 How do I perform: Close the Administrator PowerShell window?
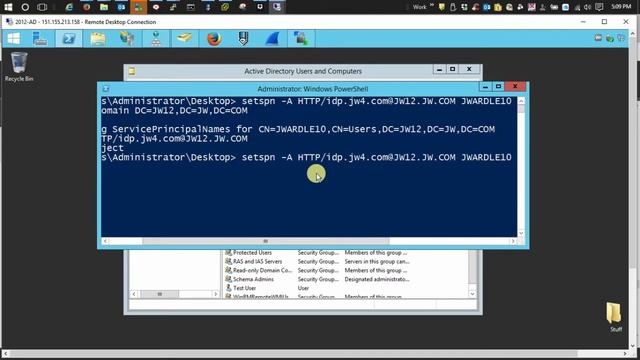[515, 87]
